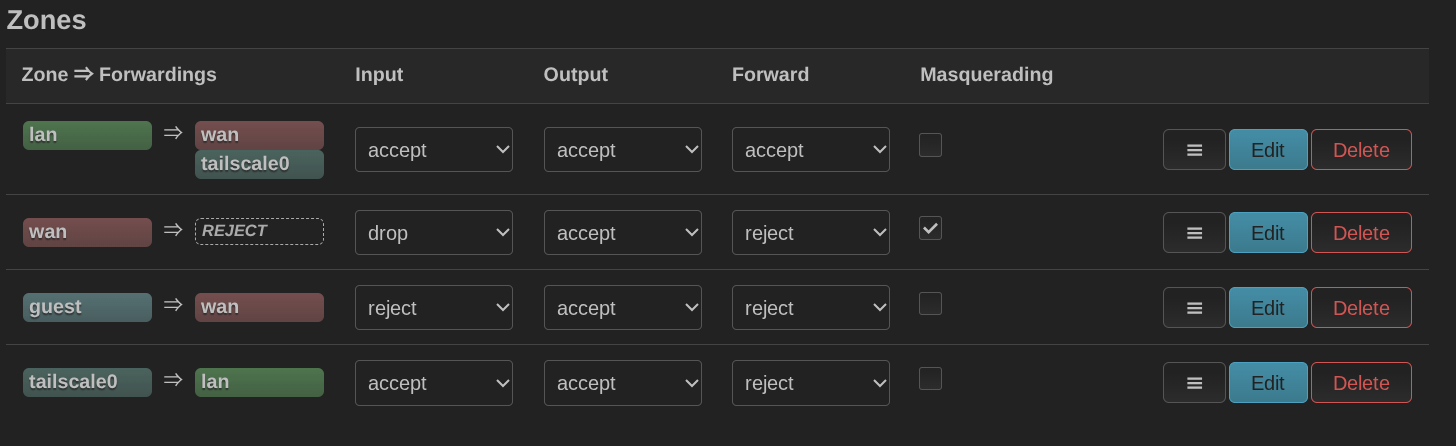Image resolution: width=1456 pixels, height=446 pixels.
Task: Delete the guest zone
Action: click(1361, 308)
